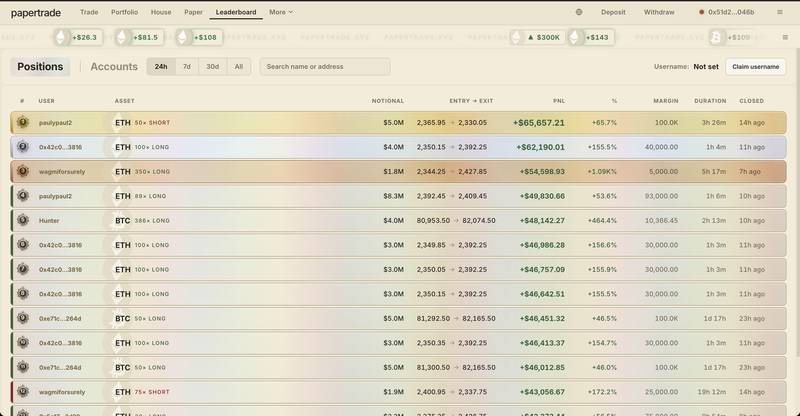800x416 pixels.
Task: Click the ETH icon on the $300K ticker chip
Action: point(517,37)
